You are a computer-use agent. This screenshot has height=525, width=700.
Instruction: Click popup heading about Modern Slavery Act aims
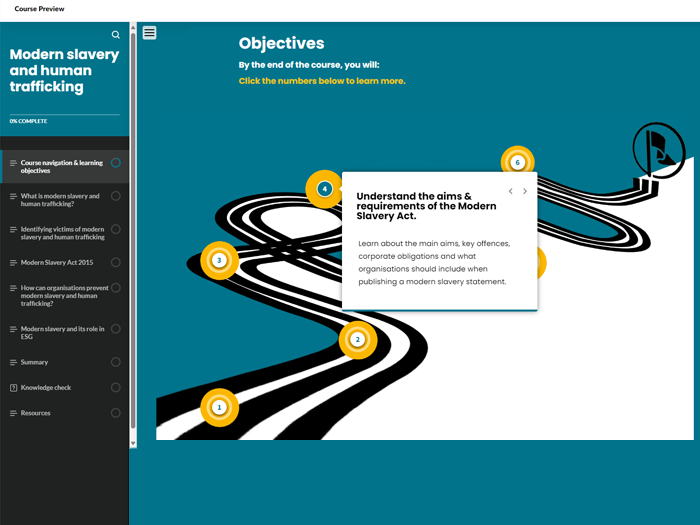pos(426,206)
